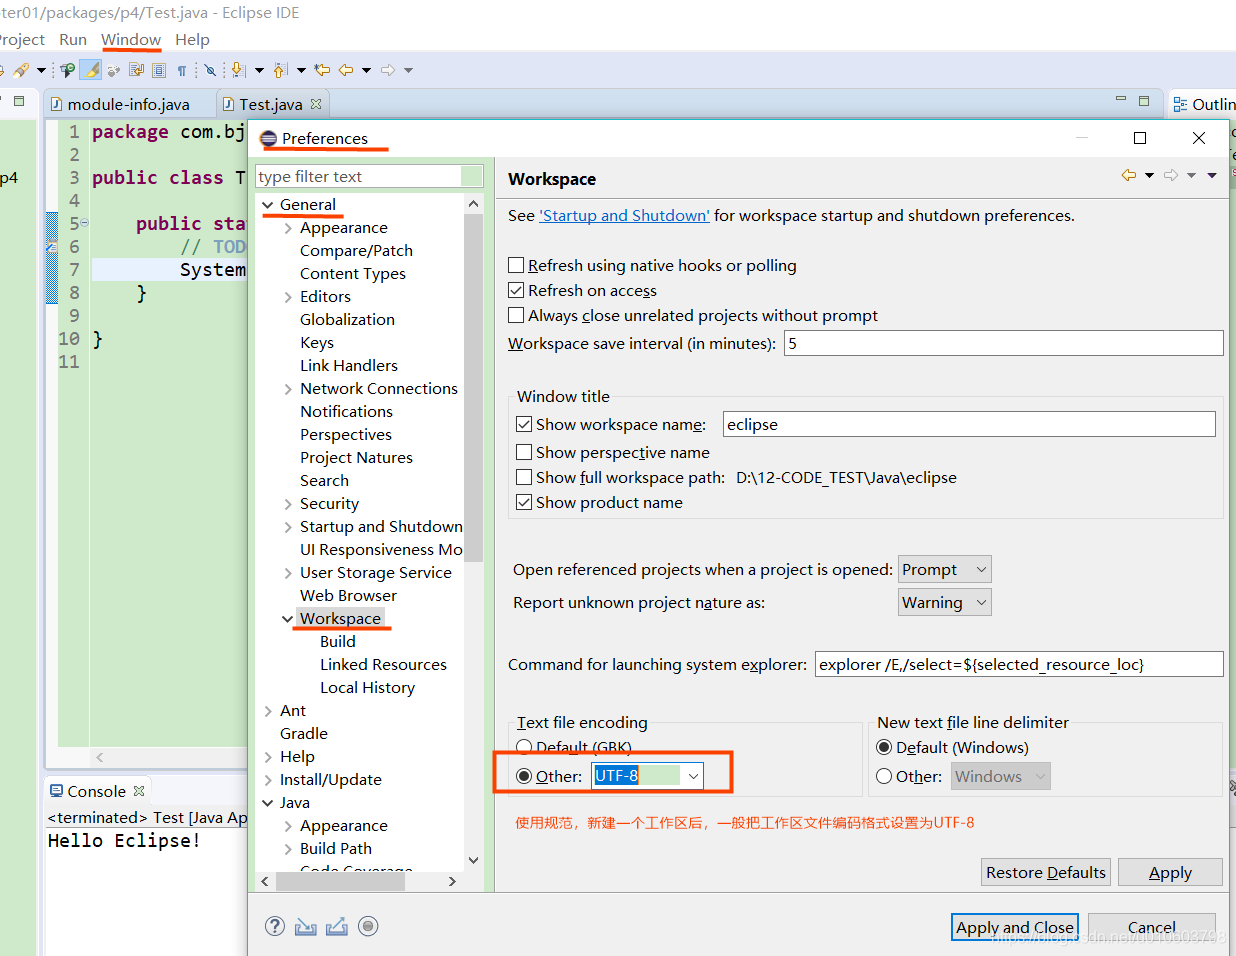This screenshot has height=956, width=1236.
Task: Maximize the editor area
Action: point(1144,100)
